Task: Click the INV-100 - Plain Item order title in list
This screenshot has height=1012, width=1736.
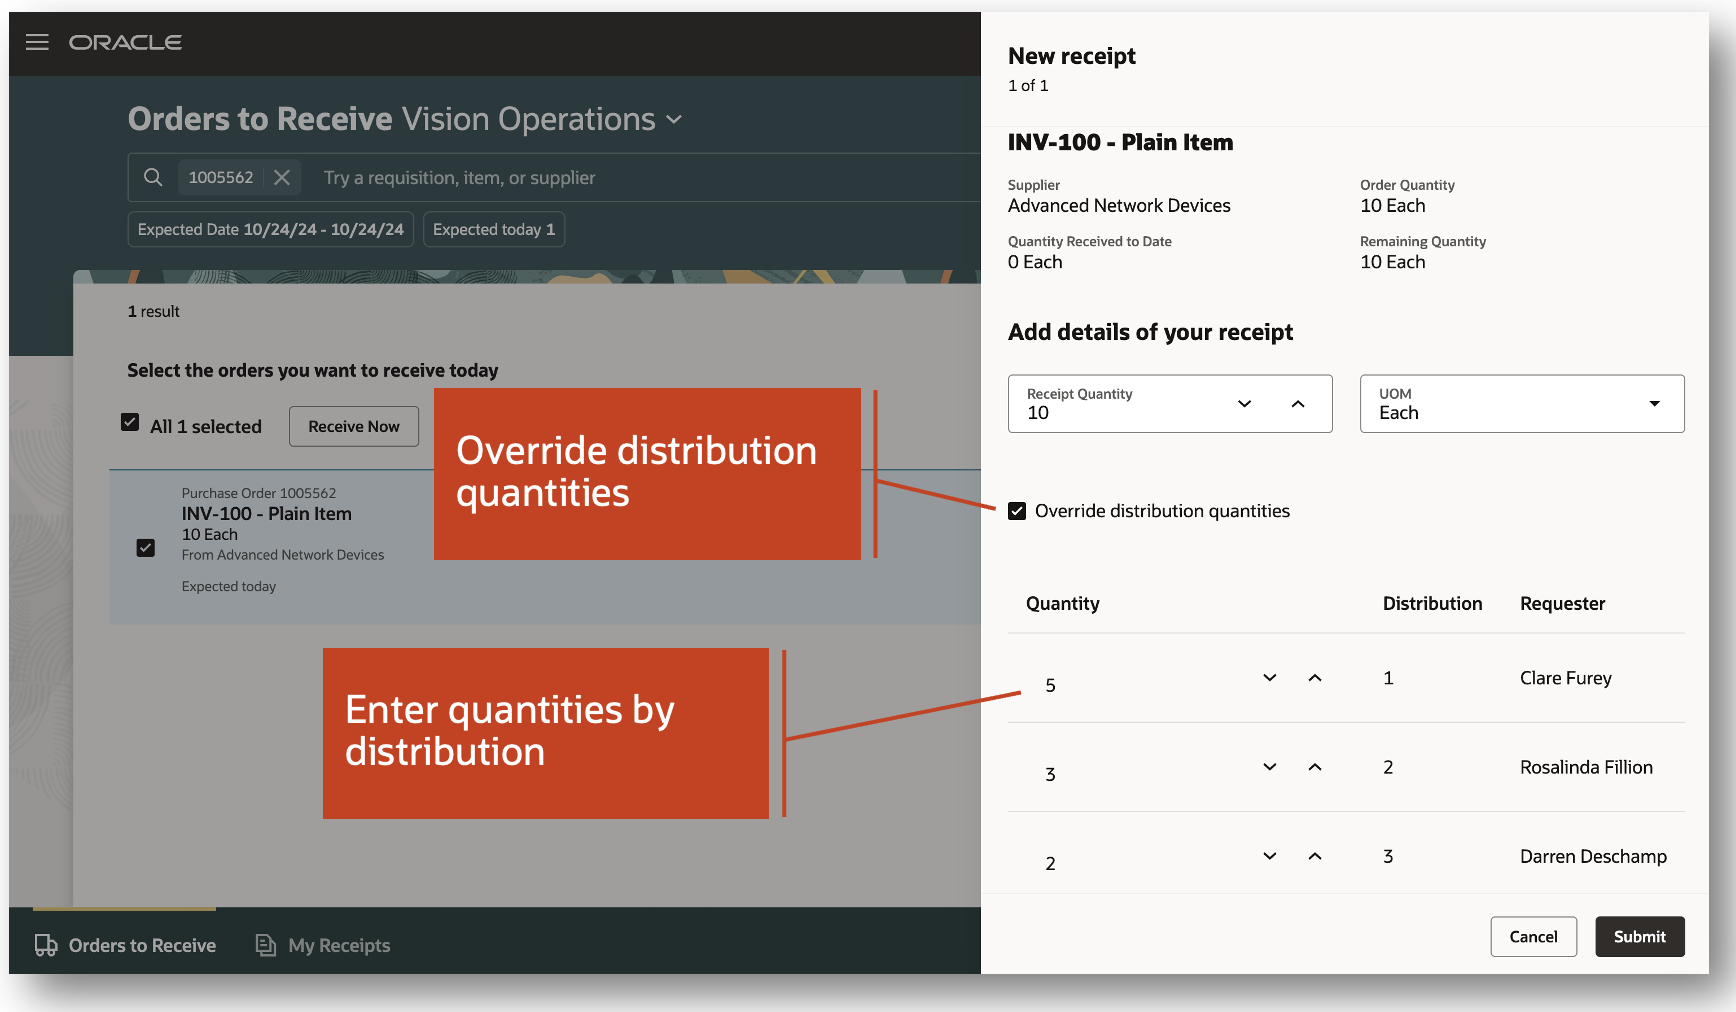Action: (267, 514)
